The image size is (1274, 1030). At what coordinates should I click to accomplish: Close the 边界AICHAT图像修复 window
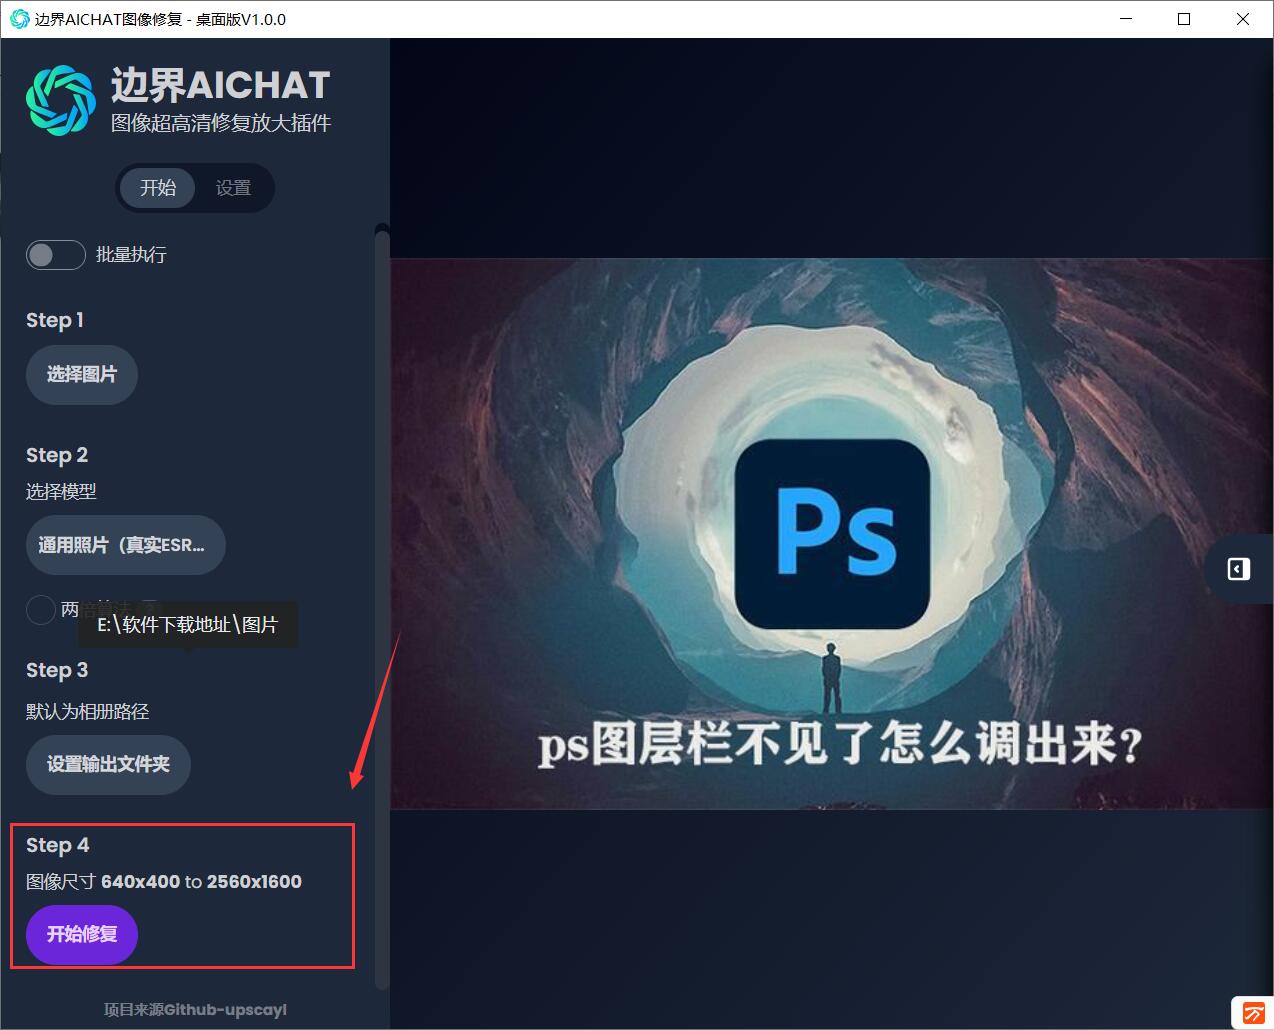pos(1243,19)
